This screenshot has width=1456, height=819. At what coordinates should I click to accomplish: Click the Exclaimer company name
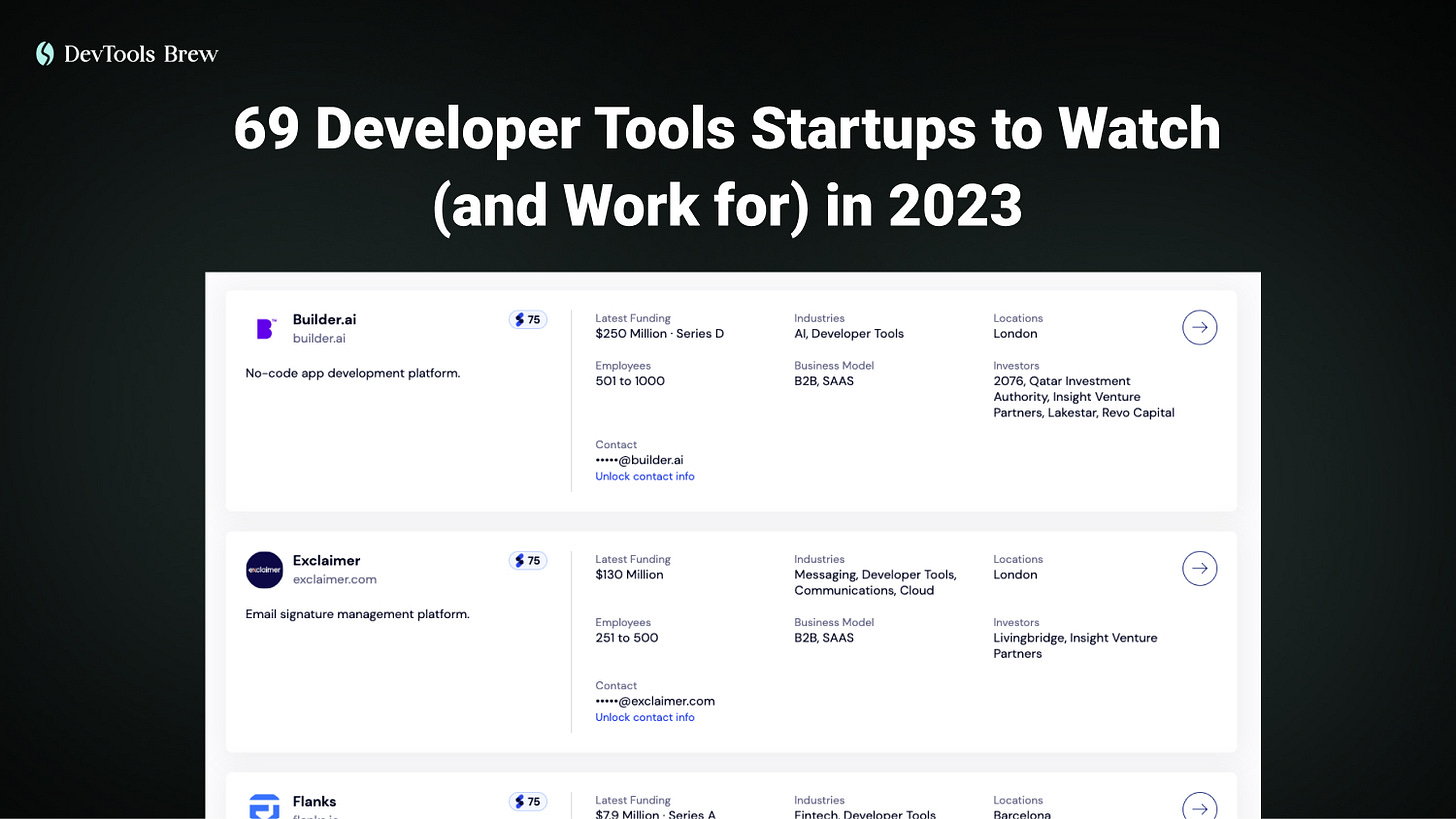pos(327,561)
